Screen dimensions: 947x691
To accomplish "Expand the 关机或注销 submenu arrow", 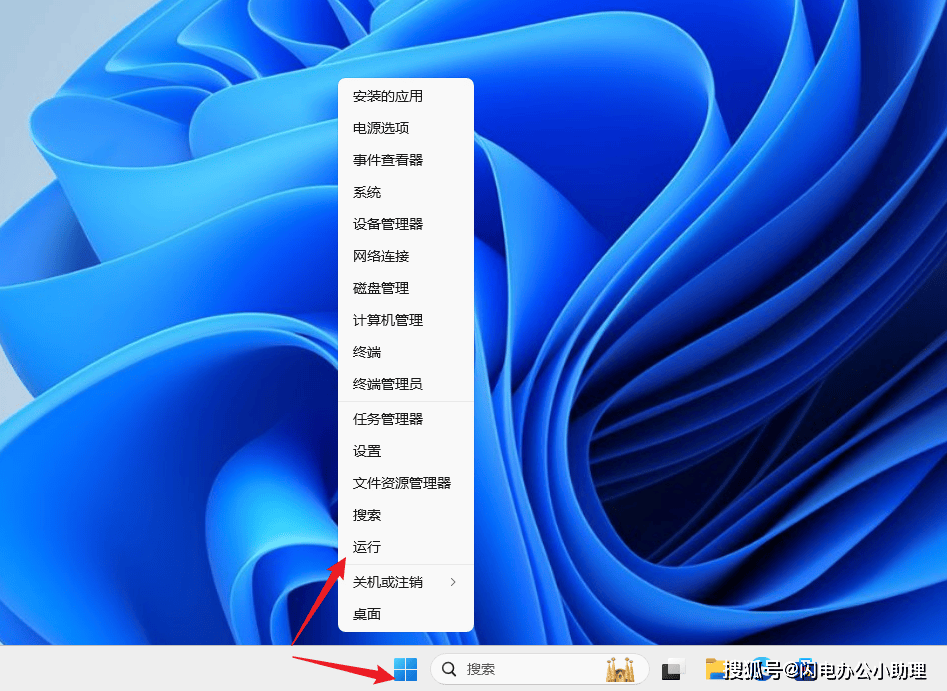I will click(x=453, y=582).
